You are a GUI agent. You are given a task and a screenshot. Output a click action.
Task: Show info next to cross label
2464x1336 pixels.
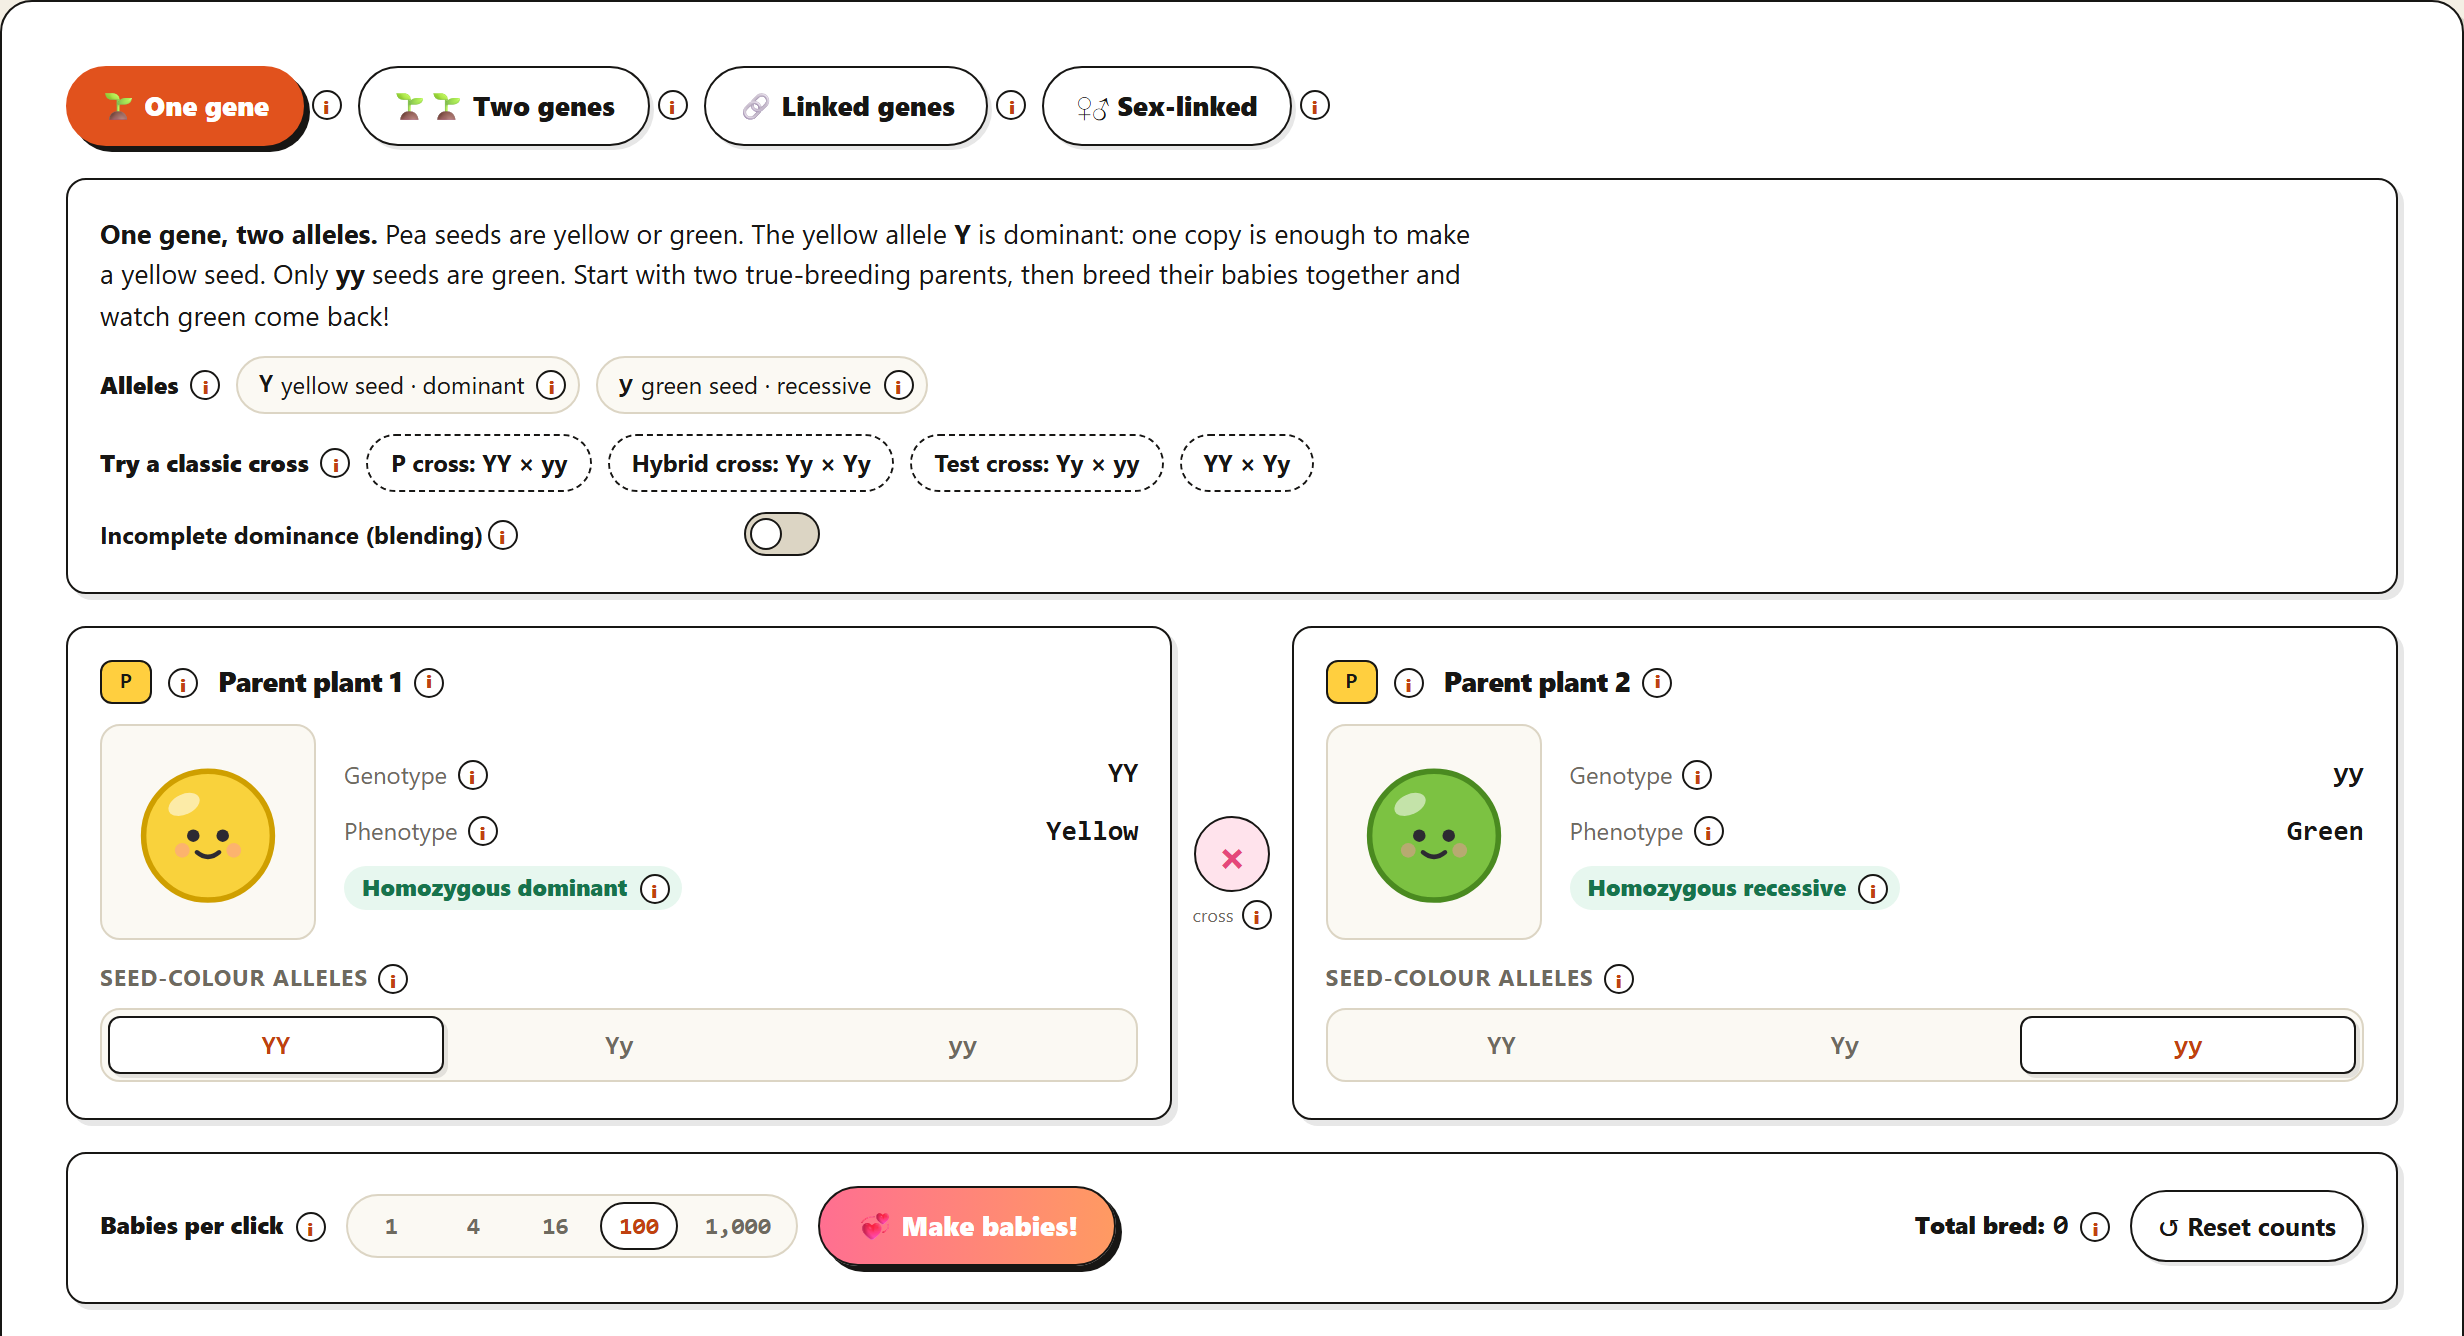pos(1257,916)
